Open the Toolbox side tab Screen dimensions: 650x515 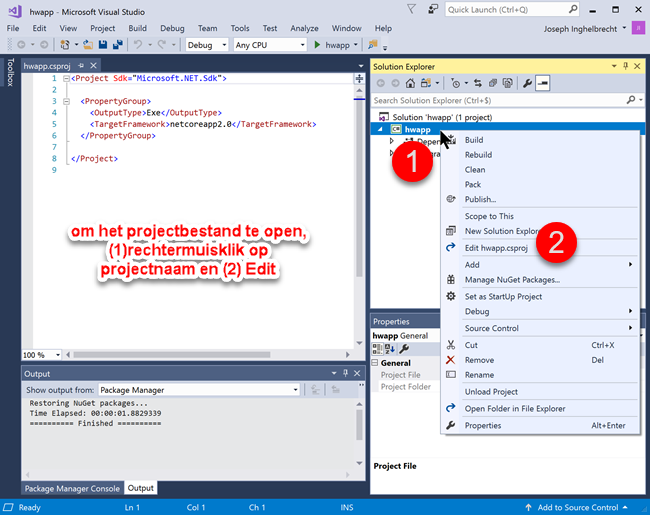tap(10, 72)
